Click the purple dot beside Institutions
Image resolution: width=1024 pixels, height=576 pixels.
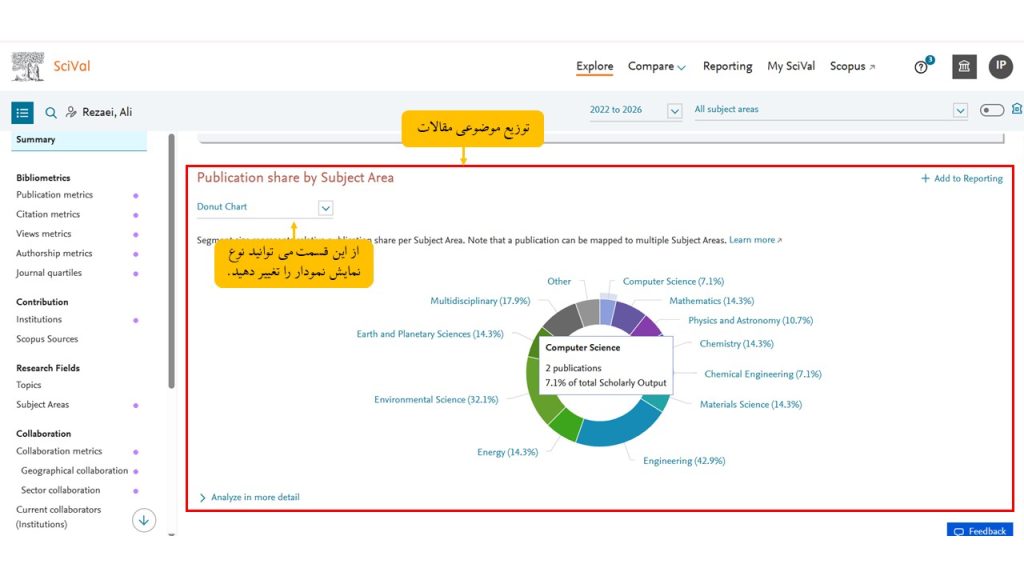pyautogui.click(x=136, y=320)
